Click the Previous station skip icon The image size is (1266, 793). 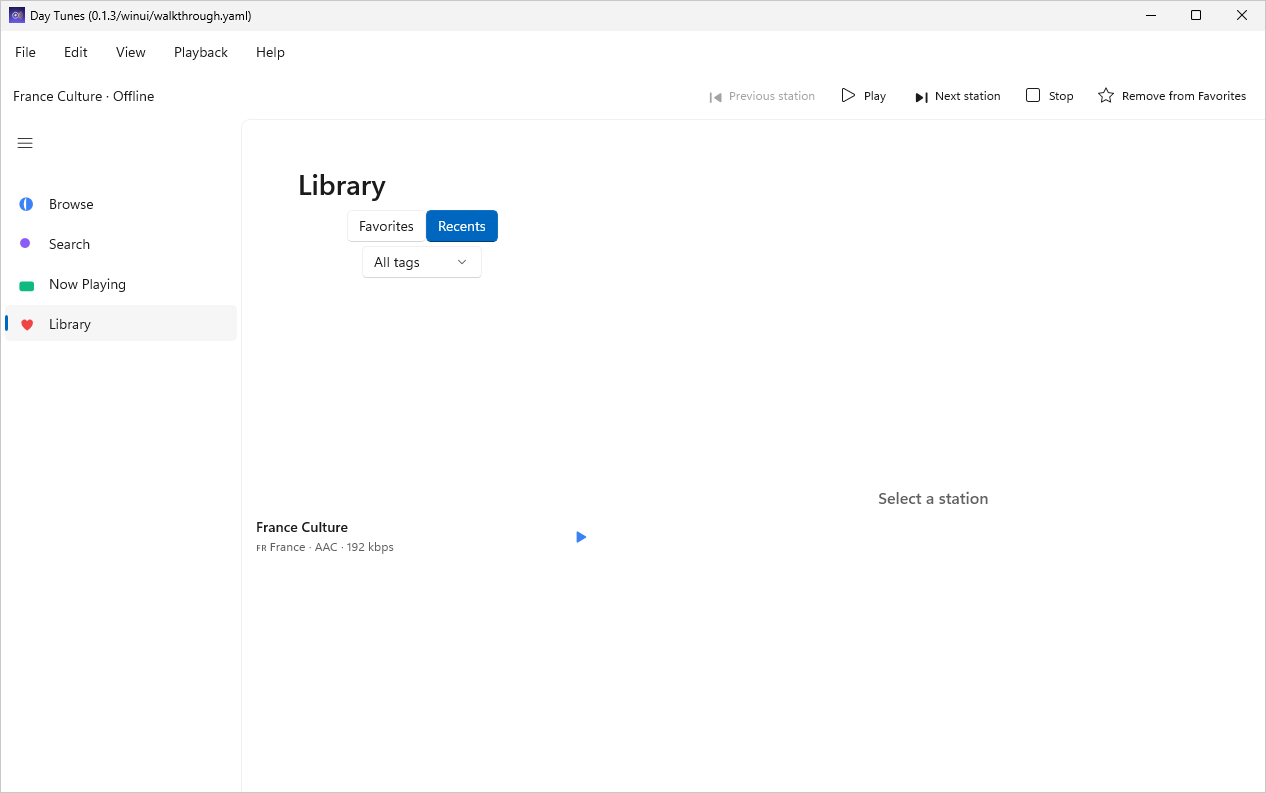715,97
